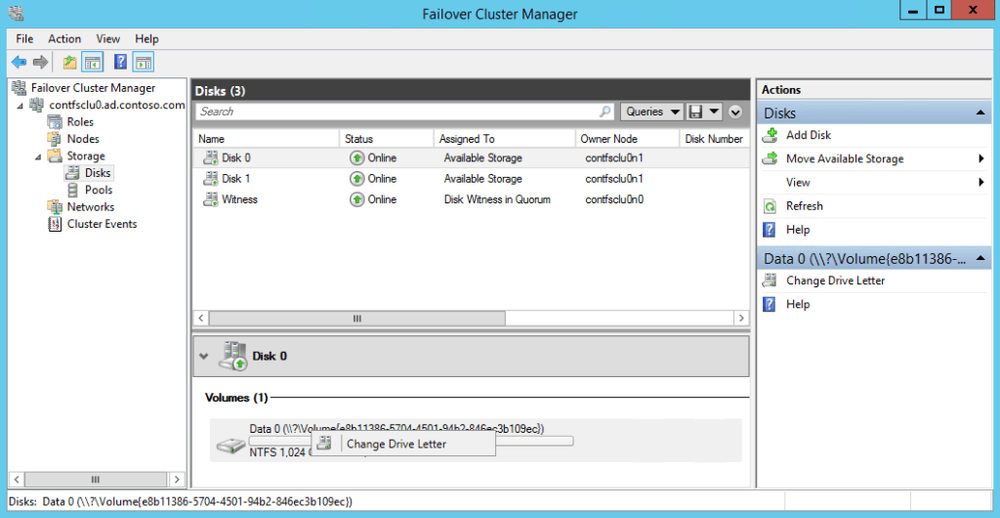The image size is (1000, 518).
Task: Open Cluster Events in the tree
Action: [102, 224]
